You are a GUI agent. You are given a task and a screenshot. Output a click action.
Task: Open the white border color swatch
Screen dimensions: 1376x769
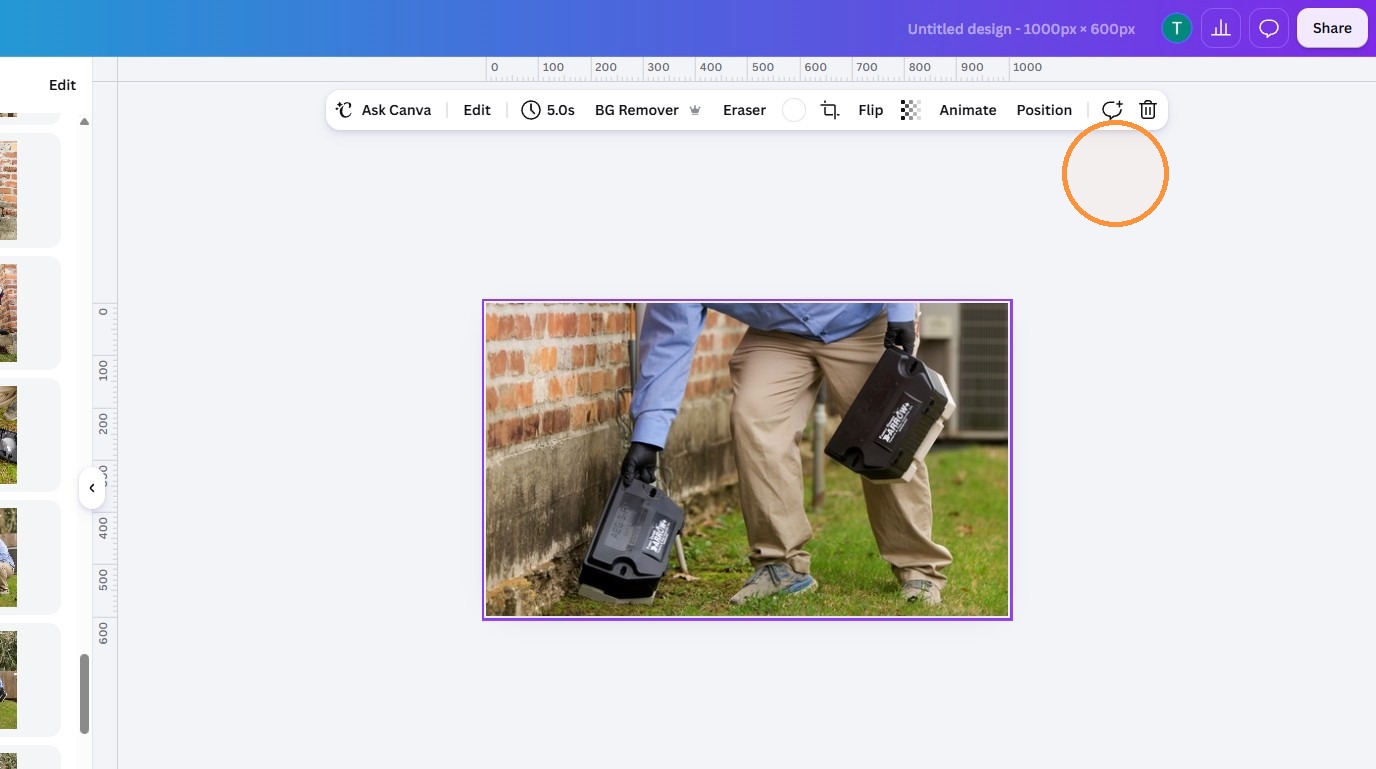pyautogui.click(x=794, y=110)
